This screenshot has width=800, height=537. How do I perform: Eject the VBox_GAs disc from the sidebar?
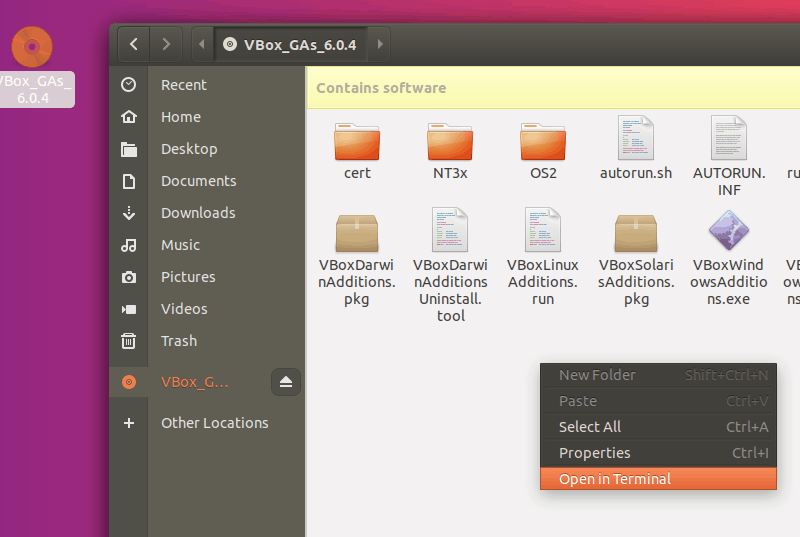pyautogui.click(x=286, y=382)
